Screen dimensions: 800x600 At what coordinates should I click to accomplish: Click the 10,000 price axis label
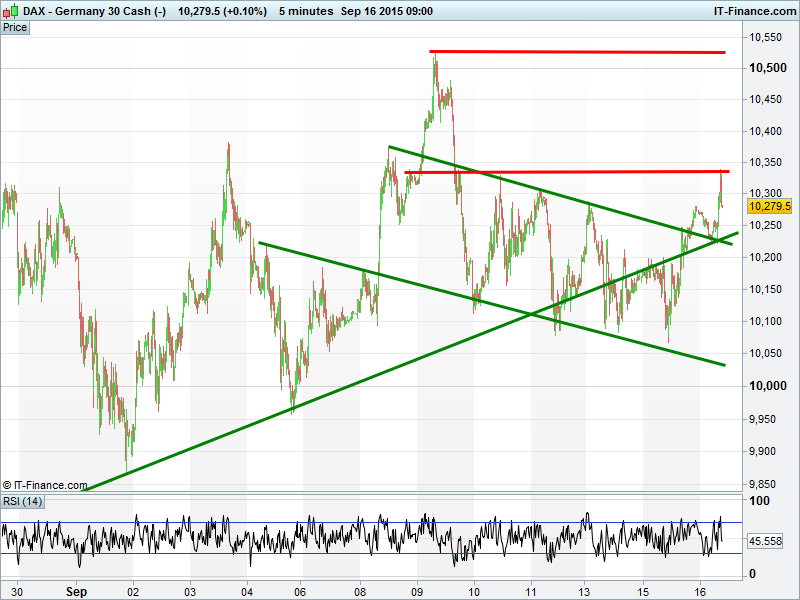768,386
